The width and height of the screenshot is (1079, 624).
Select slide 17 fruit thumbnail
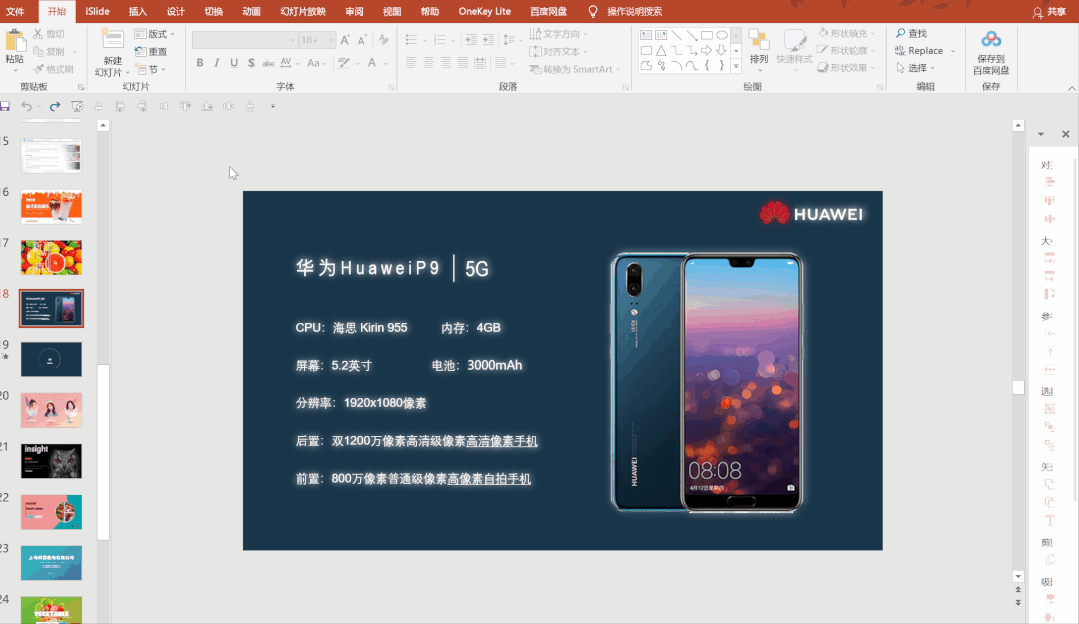click(x=52, y=257)
